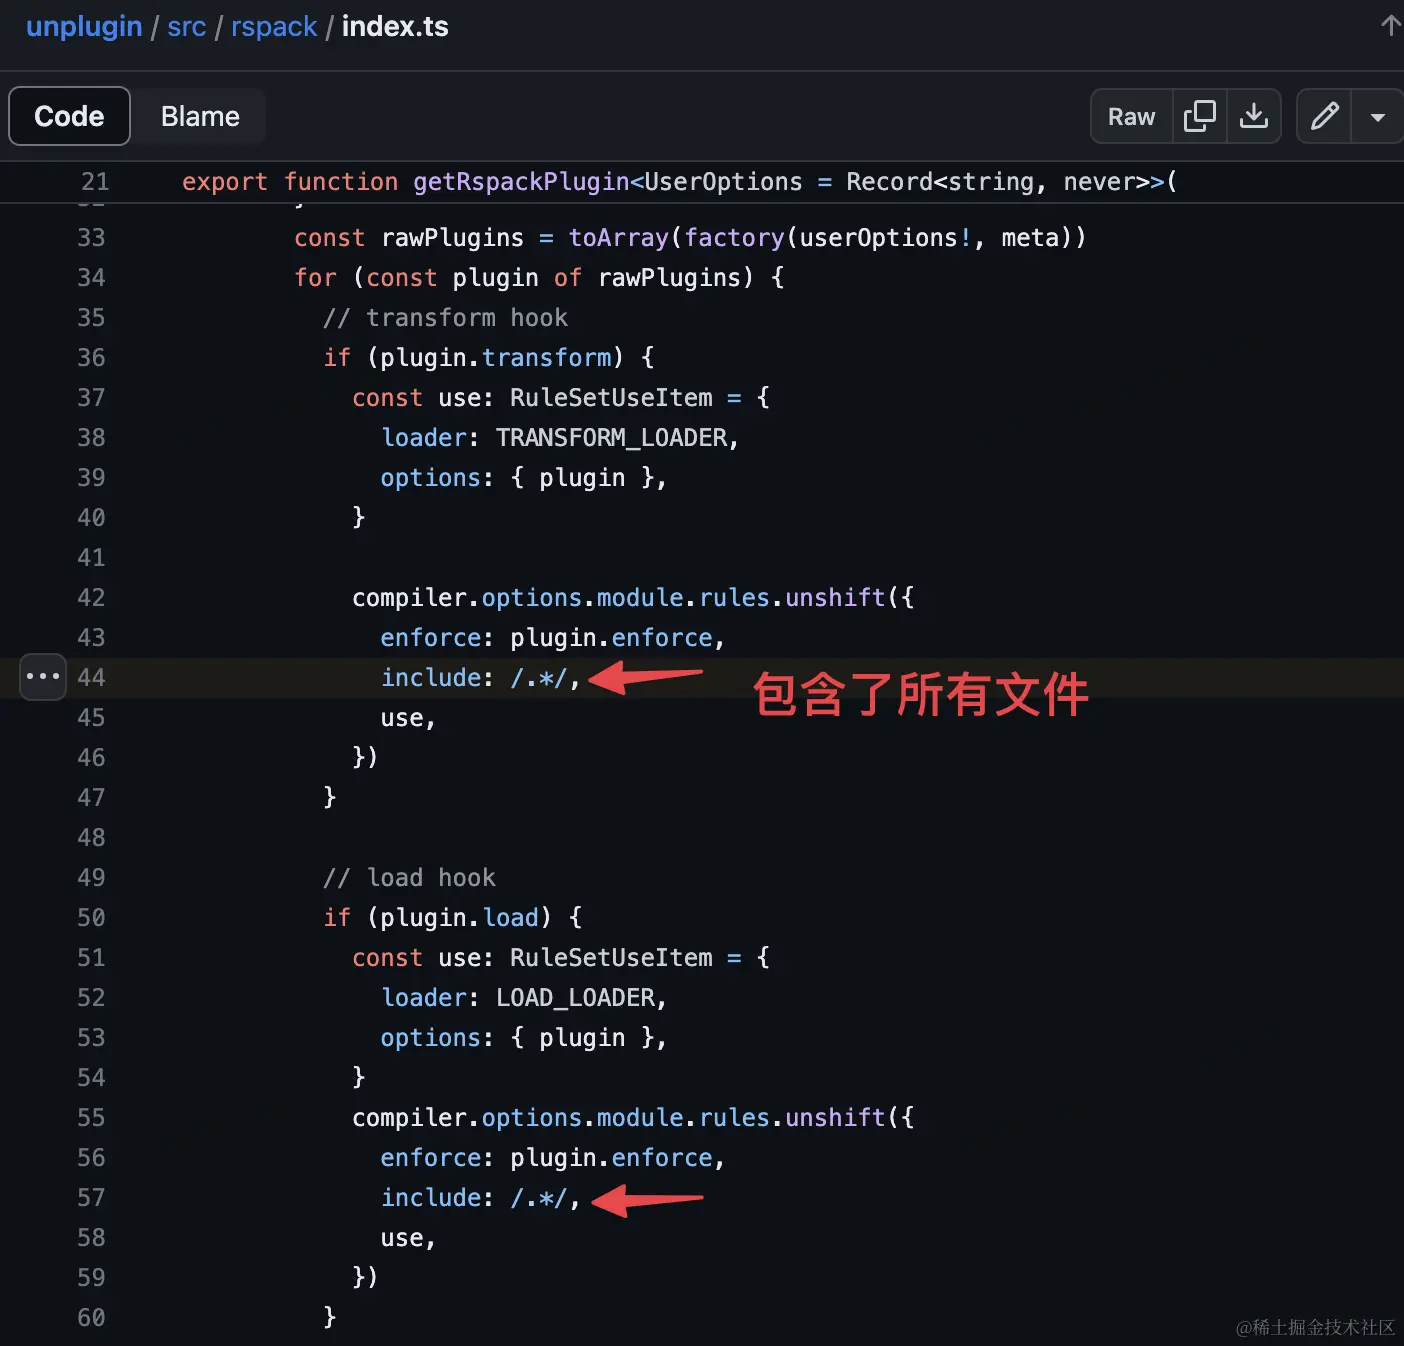Click the '// load hook' comment
The image size is (1404, 1346).
pyautogui.click(x=409, y=878)
